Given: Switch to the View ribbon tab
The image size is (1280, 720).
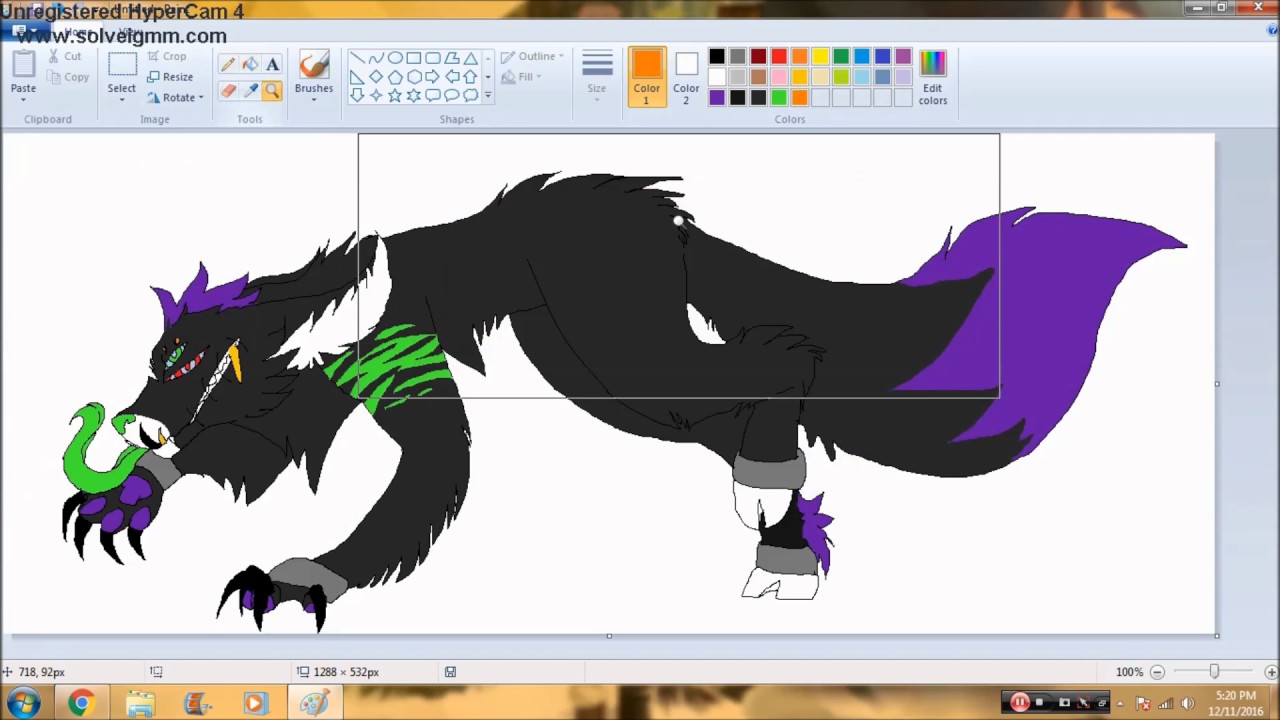Looking at the screenshot, I should (x=128, y=31).
